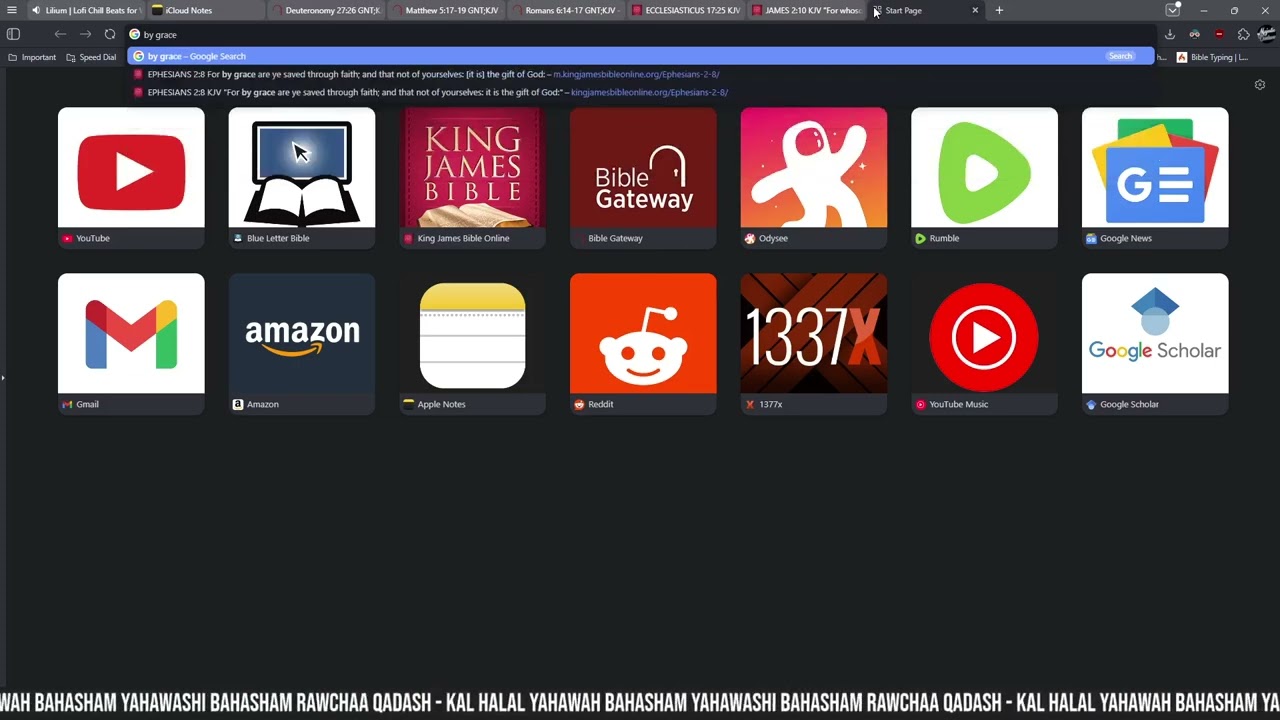This screenshot has height=720, width=1280.
Task: Click the red blocker extension icon
Action: tap(1218, 34)
